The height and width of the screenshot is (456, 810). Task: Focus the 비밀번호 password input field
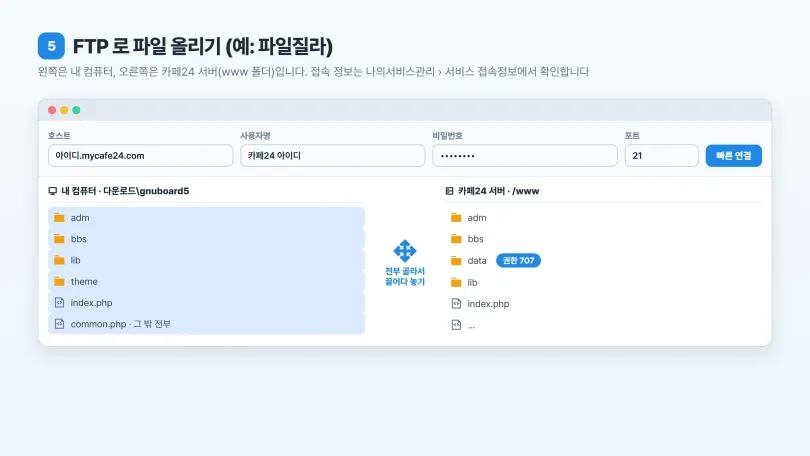(x=525, y=155)
